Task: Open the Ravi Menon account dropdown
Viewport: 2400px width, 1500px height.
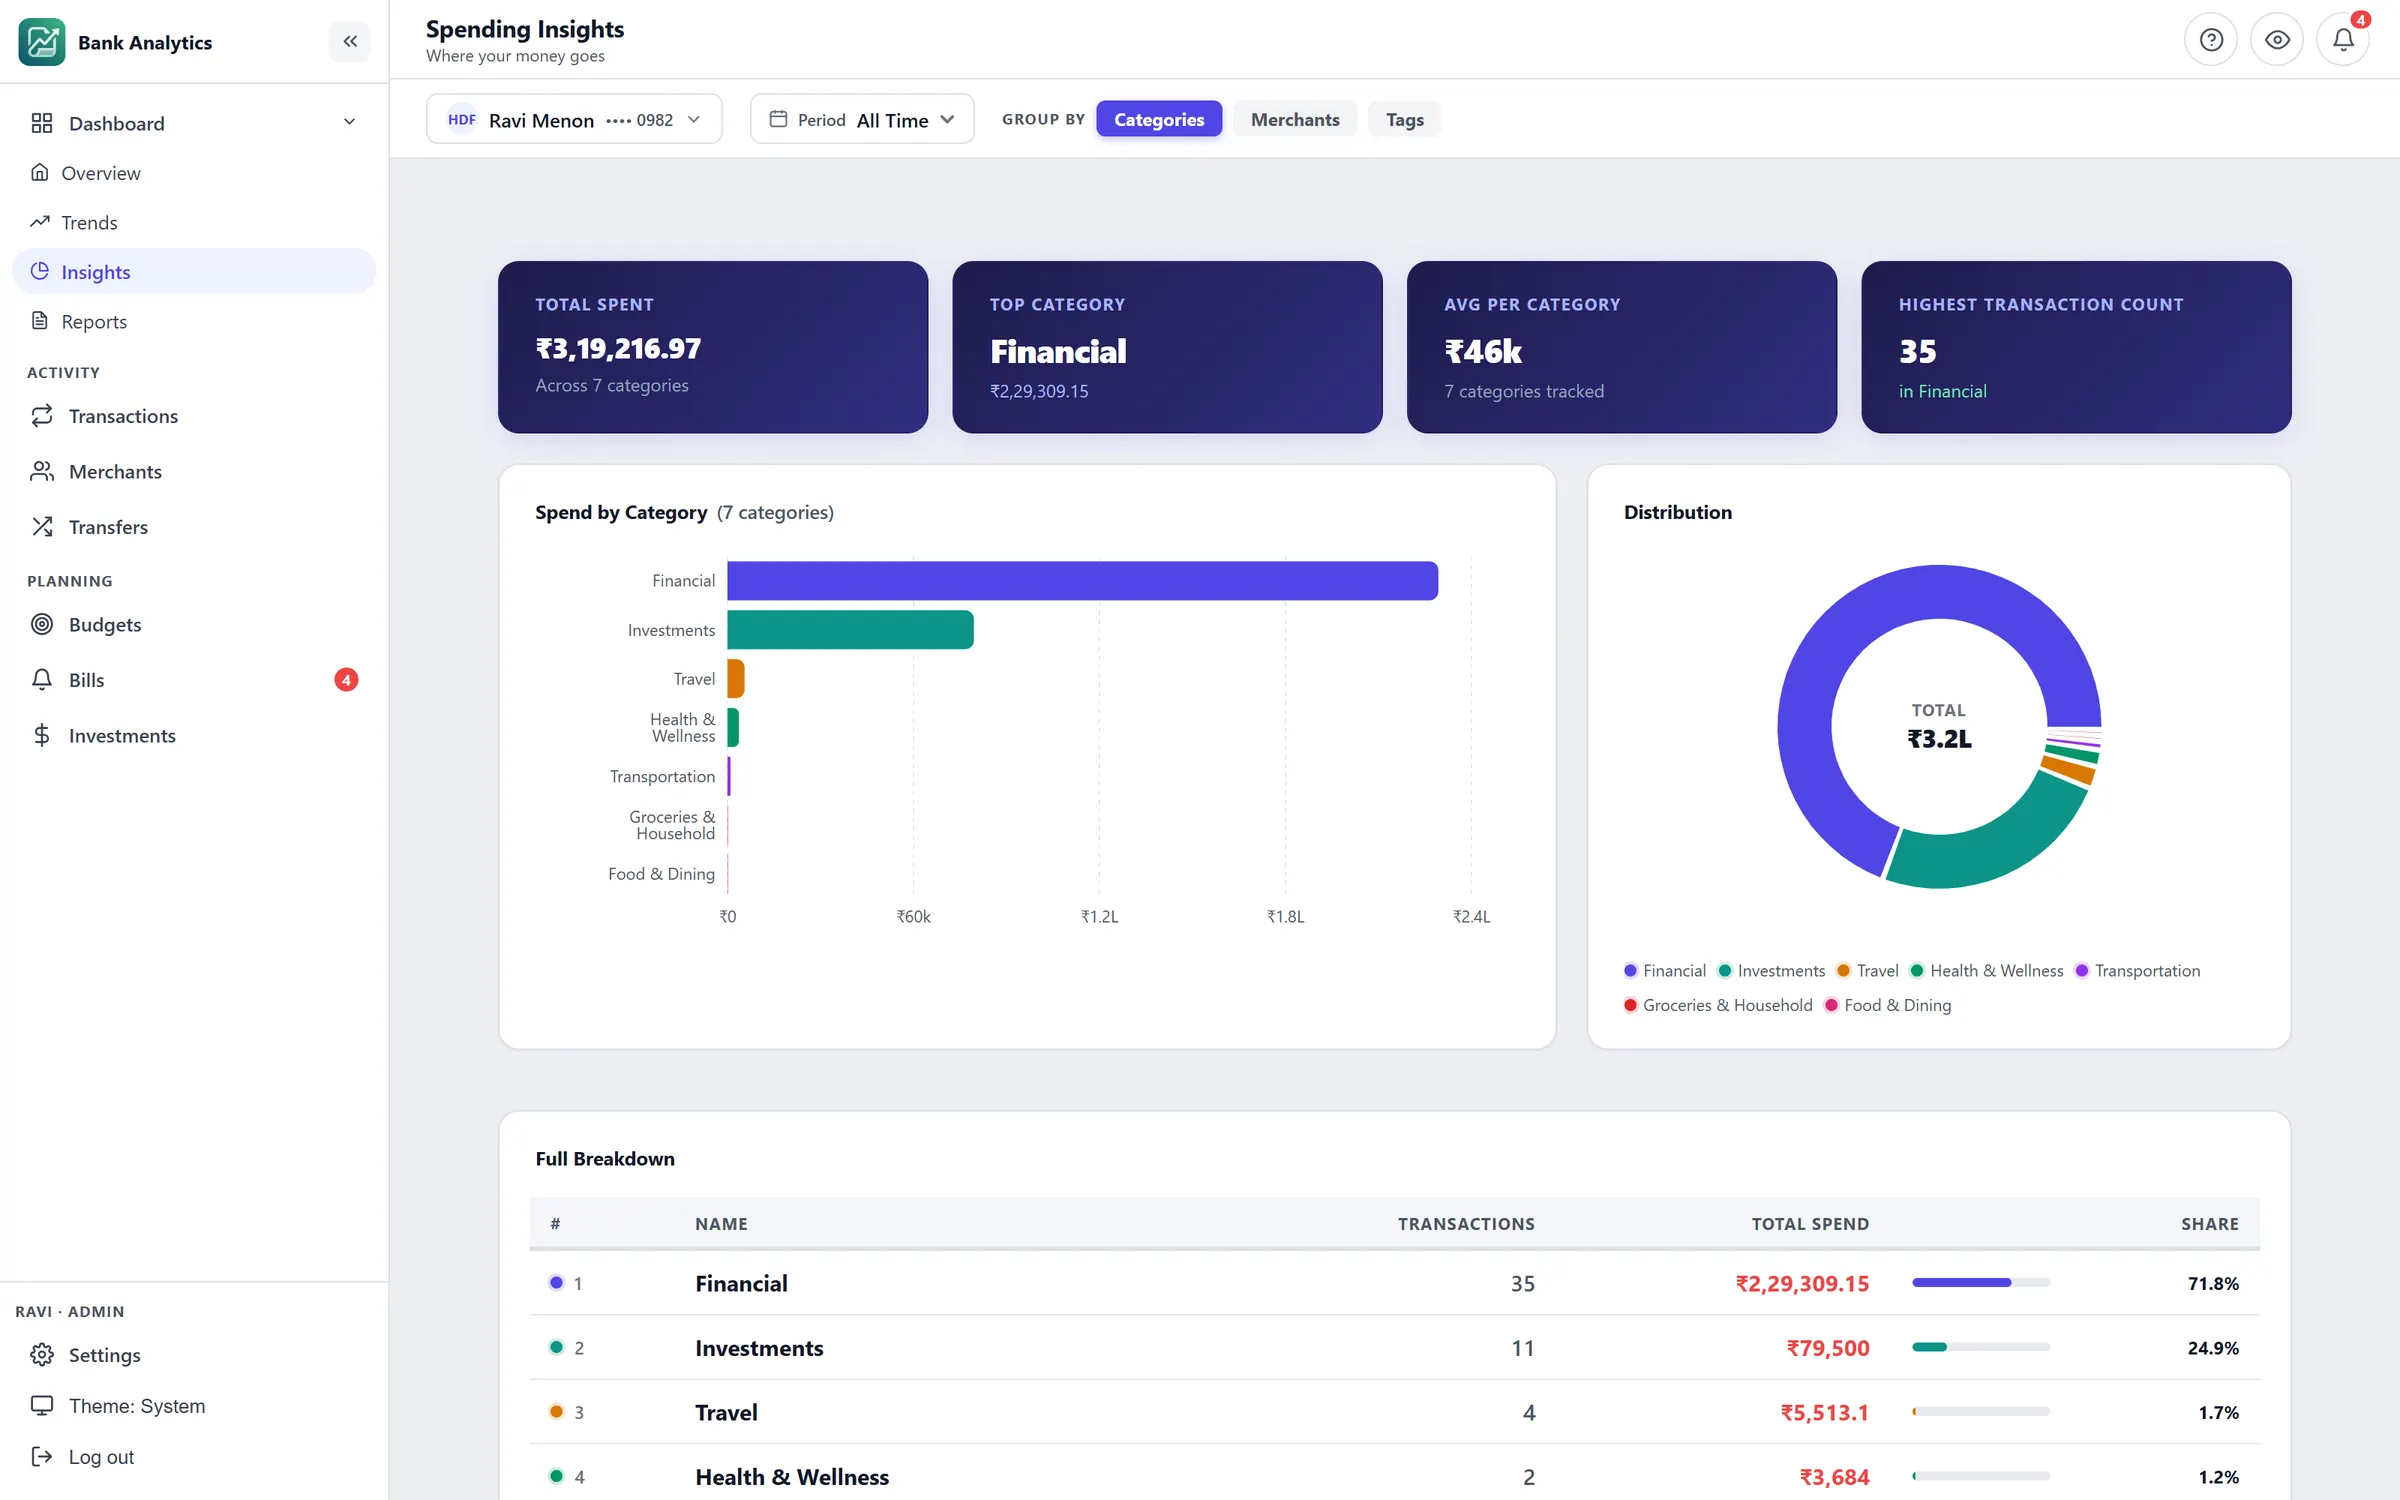Action: pos(574,119)
